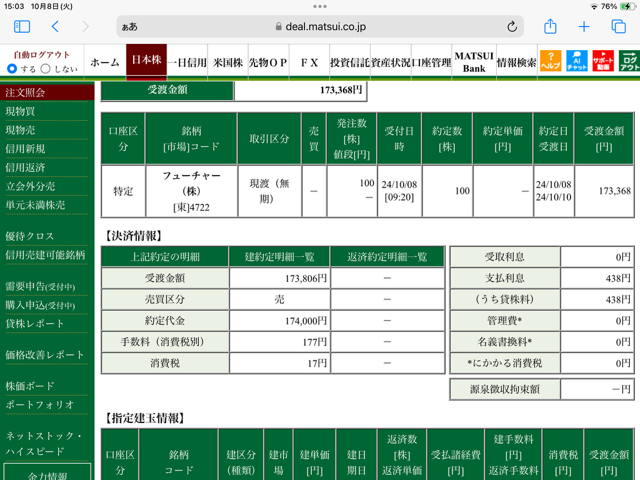Click the 177円 commission value
This screenshot has width=640, height=480.
(x=315, y=342)
